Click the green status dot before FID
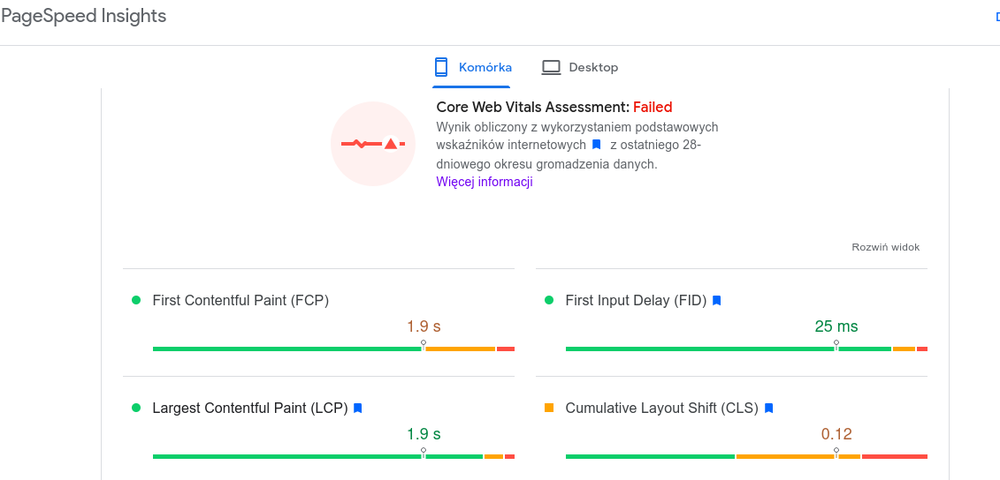This screenshot has height=480, width=1000. (548, 300)
